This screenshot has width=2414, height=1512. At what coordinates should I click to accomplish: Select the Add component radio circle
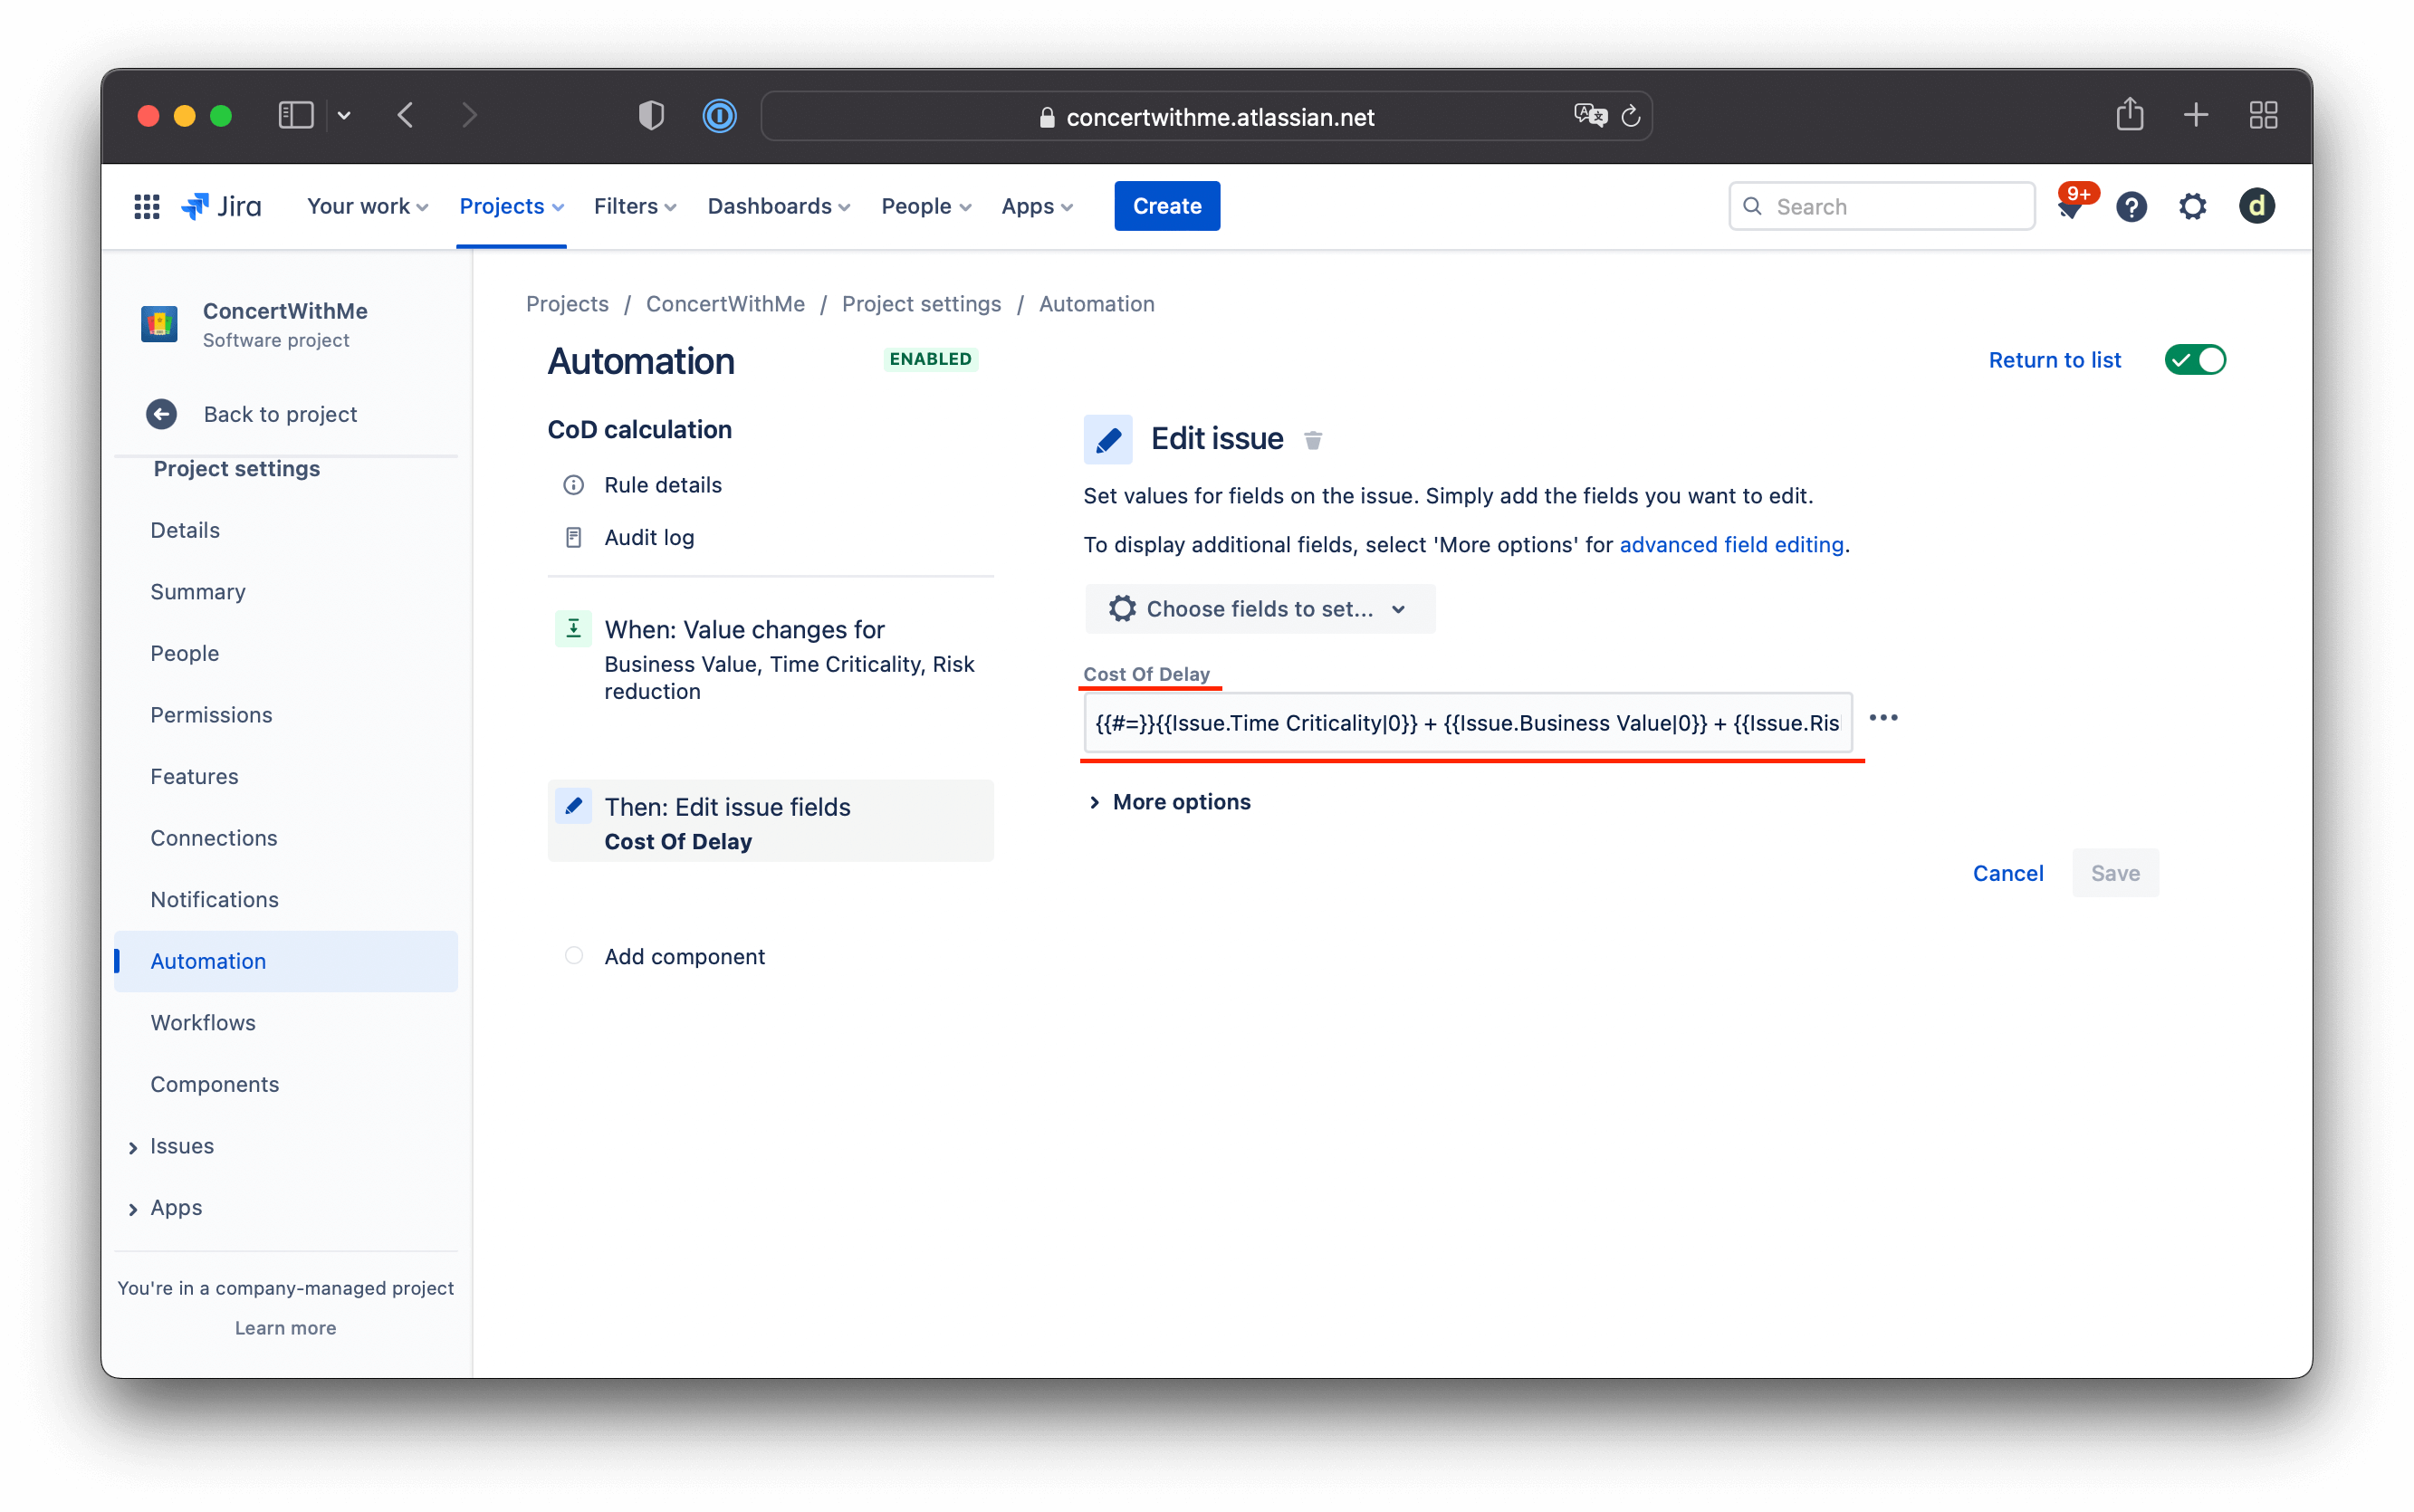tap(573, 956)
